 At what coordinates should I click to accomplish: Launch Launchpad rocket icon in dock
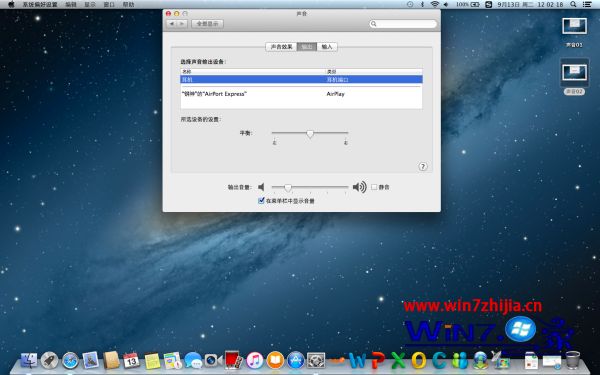(x=49, y=360)
